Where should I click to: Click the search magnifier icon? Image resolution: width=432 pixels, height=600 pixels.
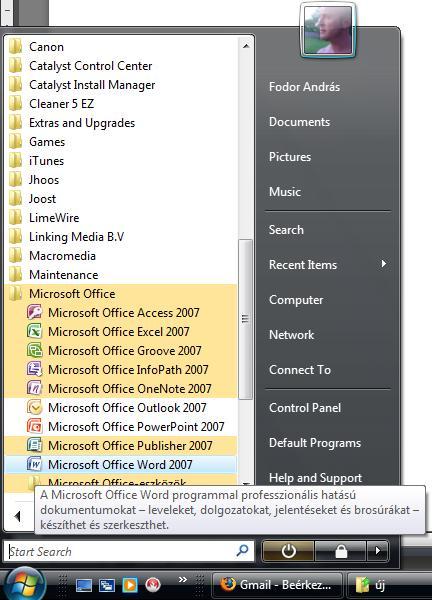pos(242,551)
